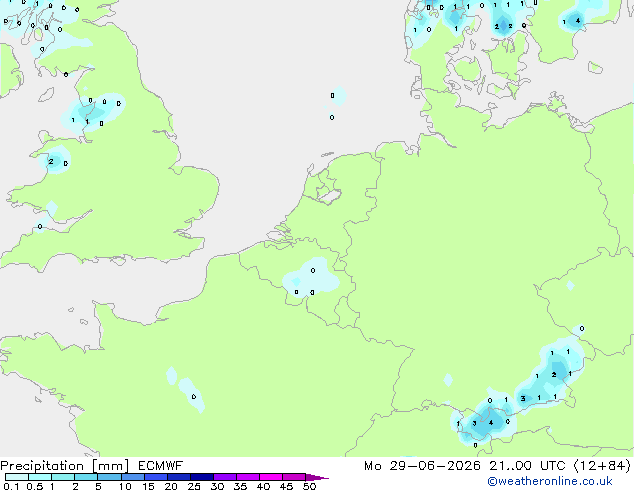Click the precipitation value "2" over Wales
This screenshot has height=490, width=634.
[x=51, y=161]
